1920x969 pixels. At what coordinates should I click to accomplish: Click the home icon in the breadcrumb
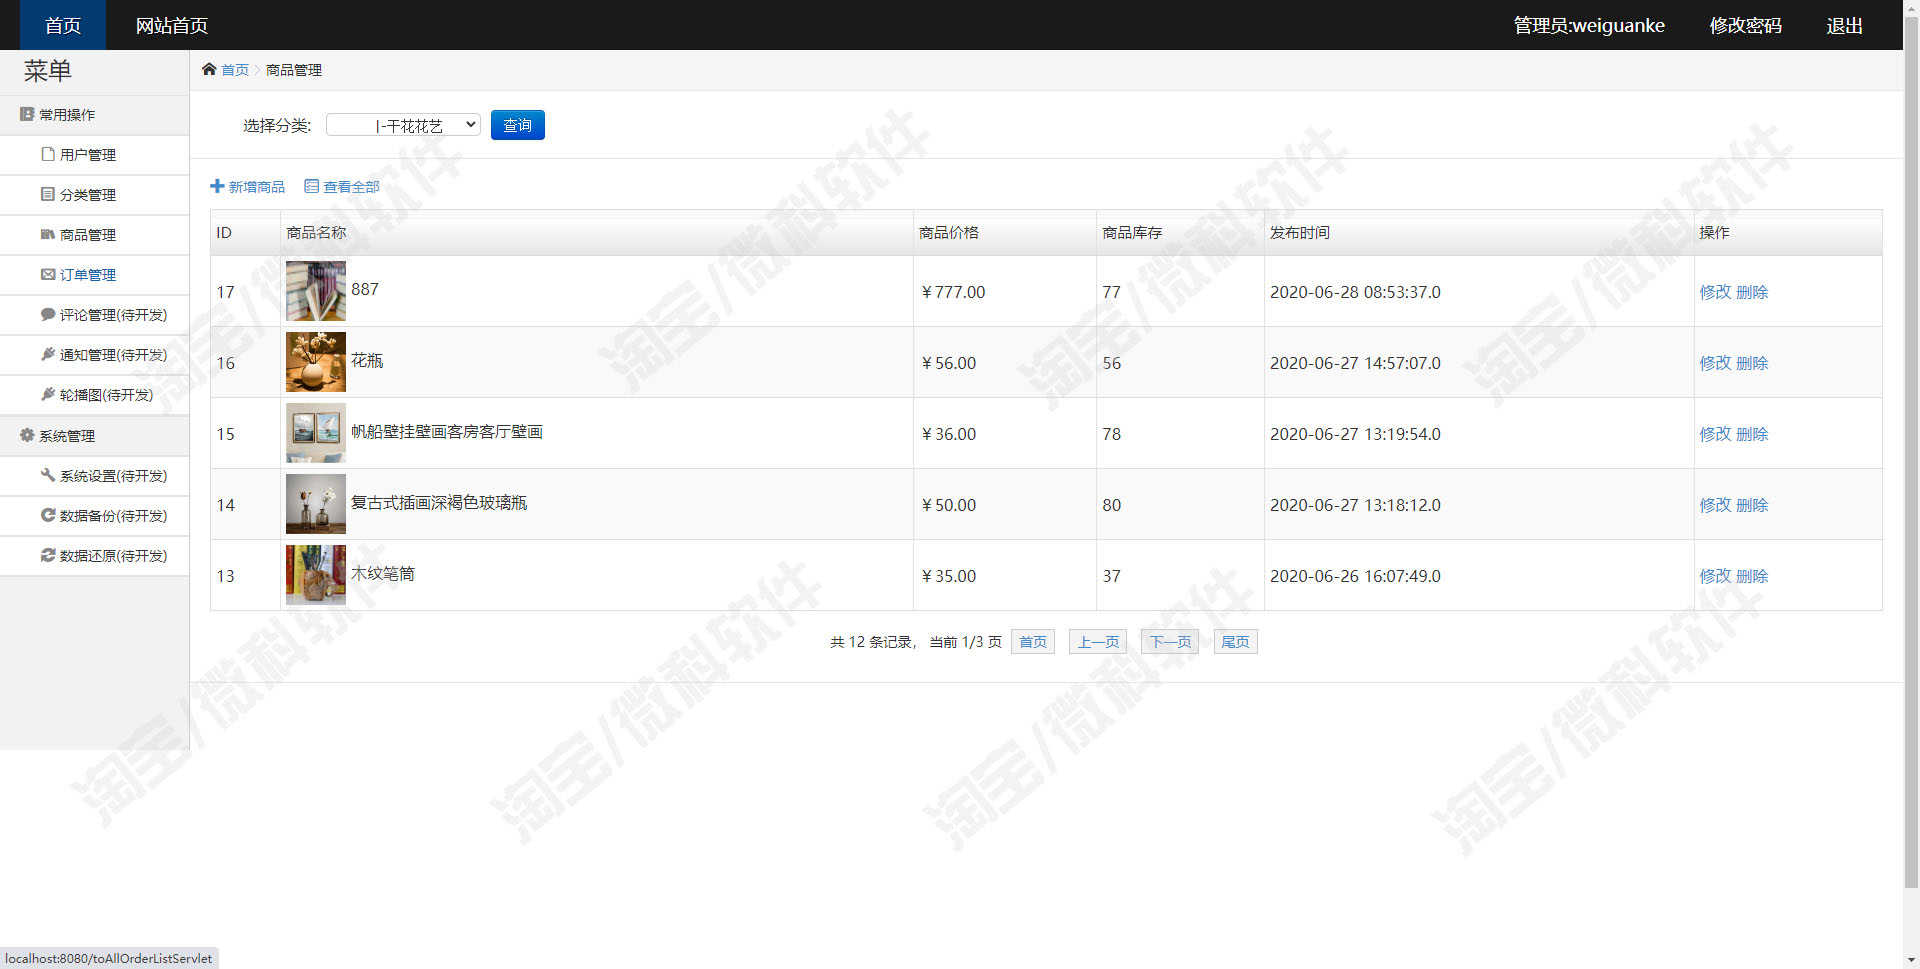coord(209,69)
